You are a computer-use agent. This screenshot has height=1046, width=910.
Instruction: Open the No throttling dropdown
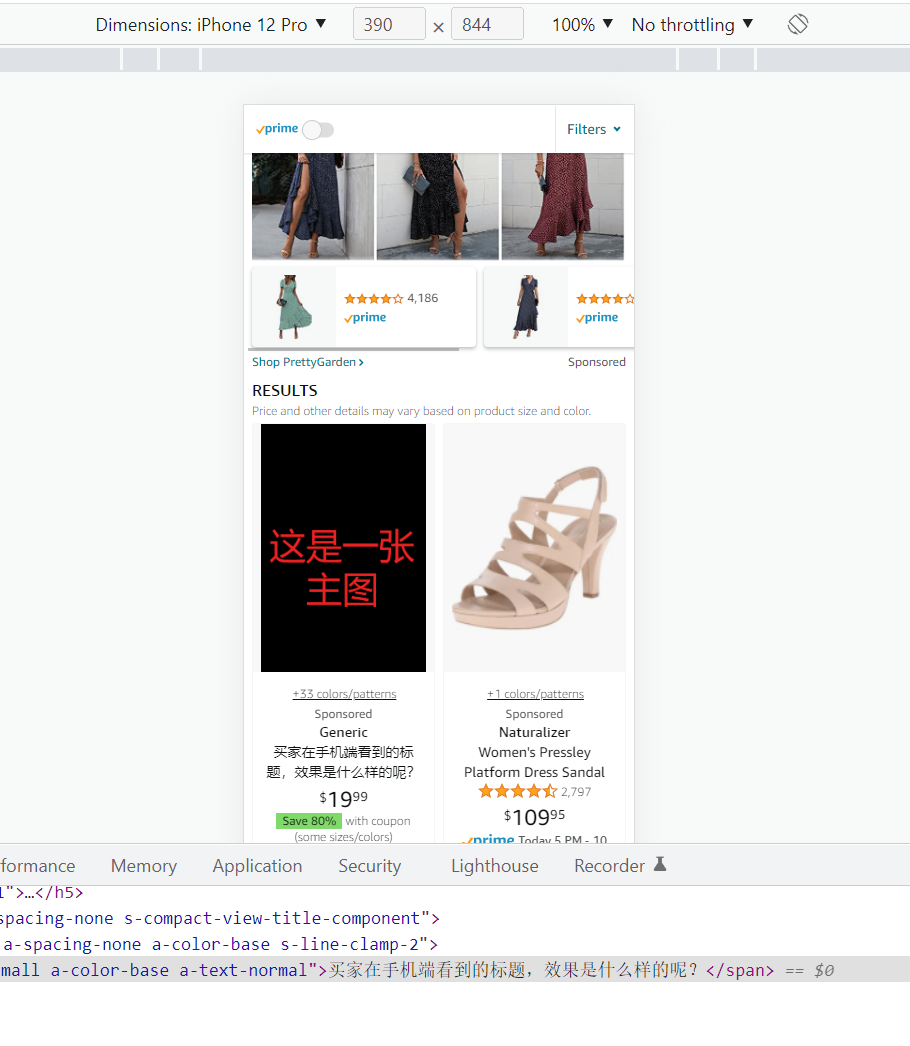coord(693,25)
